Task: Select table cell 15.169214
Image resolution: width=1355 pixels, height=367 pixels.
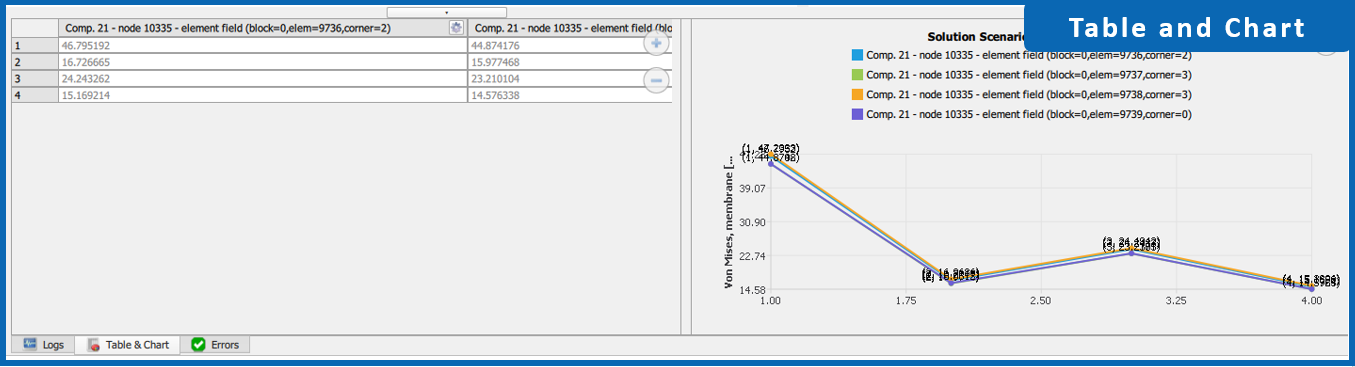Action: coord(263,95)
